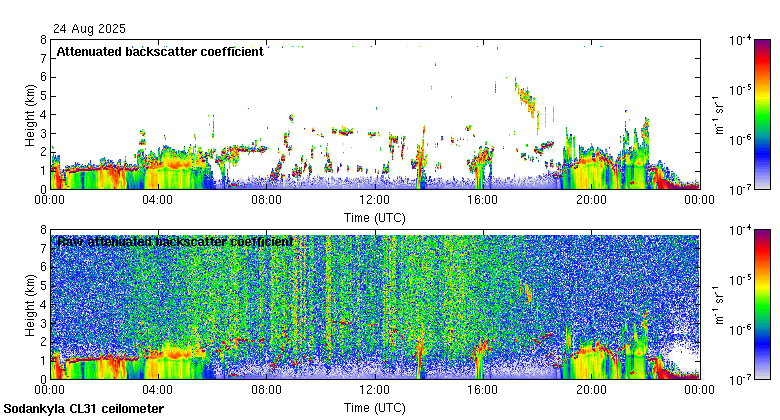This screenshot has height=420, width=780.
Task: Click the 'm⁻¹ sr⁻¹' unit label of the Raw plot
Action: 719,305
